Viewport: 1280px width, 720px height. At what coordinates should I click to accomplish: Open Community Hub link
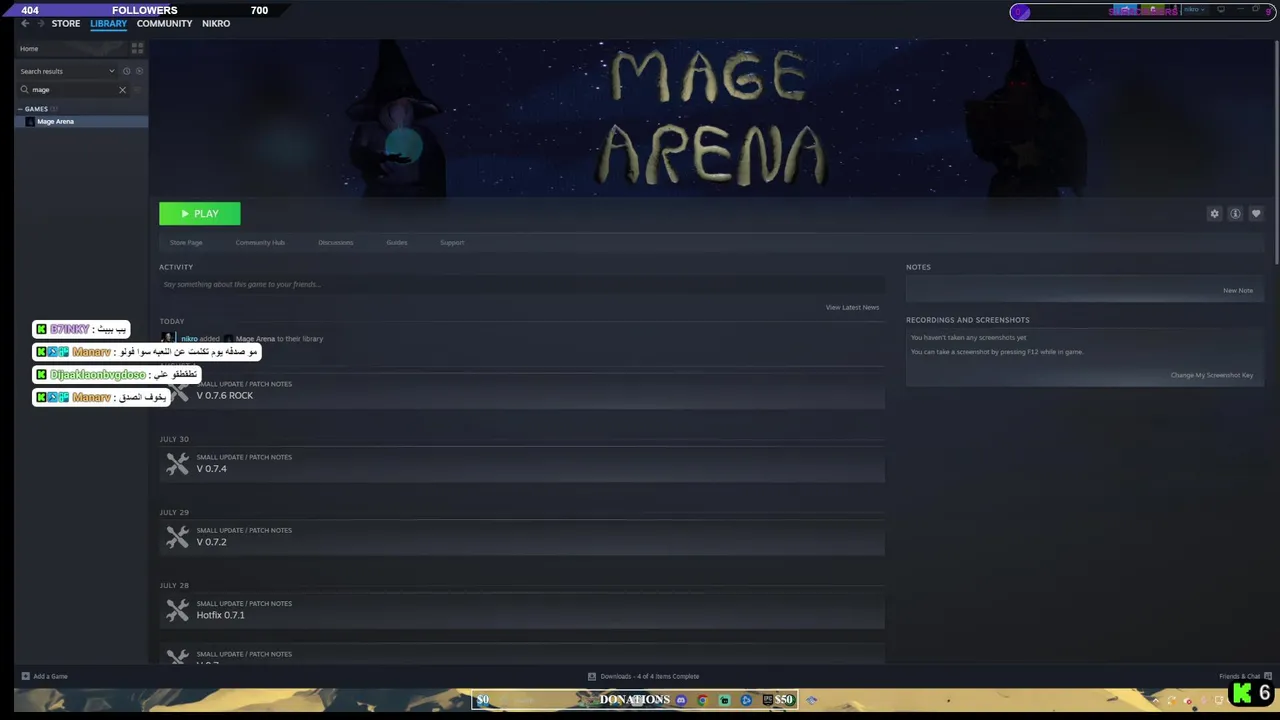[260, 242]
